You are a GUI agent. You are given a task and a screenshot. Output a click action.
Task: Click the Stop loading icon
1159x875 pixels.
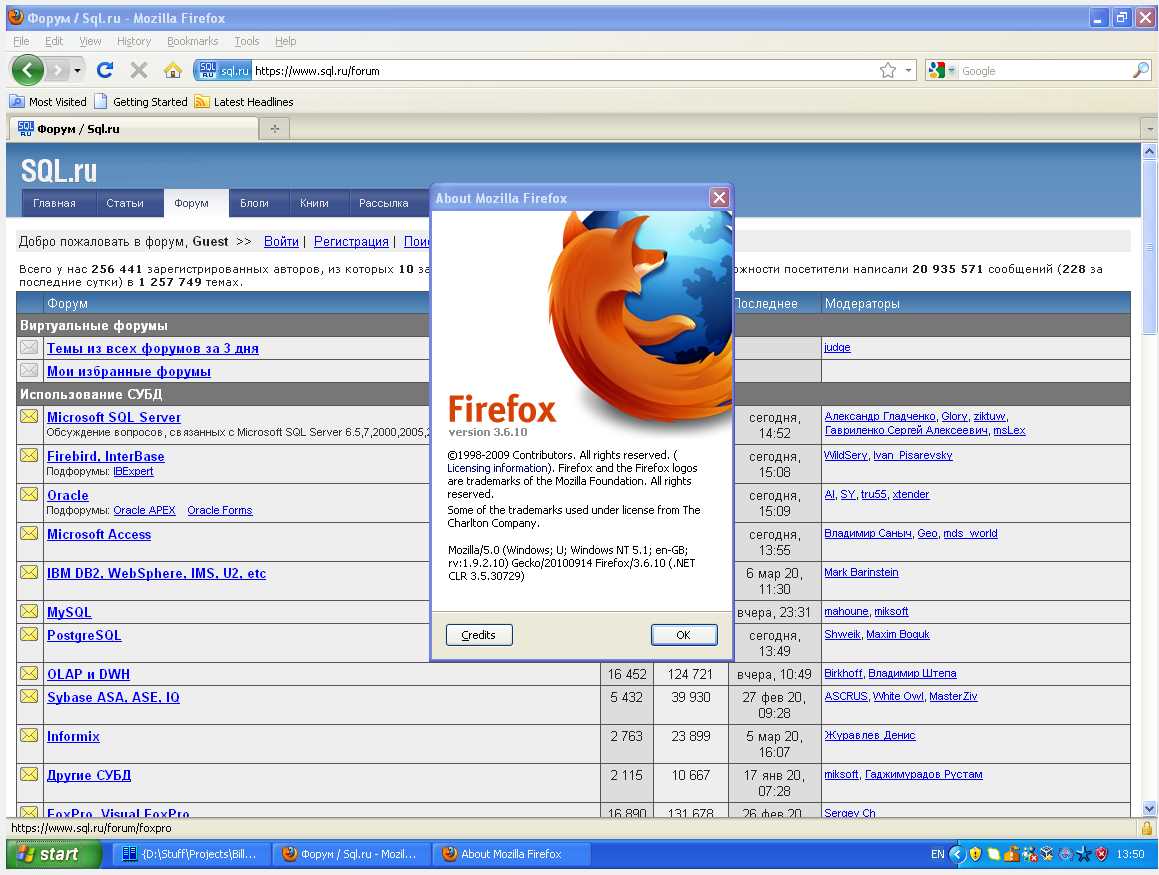139,70
